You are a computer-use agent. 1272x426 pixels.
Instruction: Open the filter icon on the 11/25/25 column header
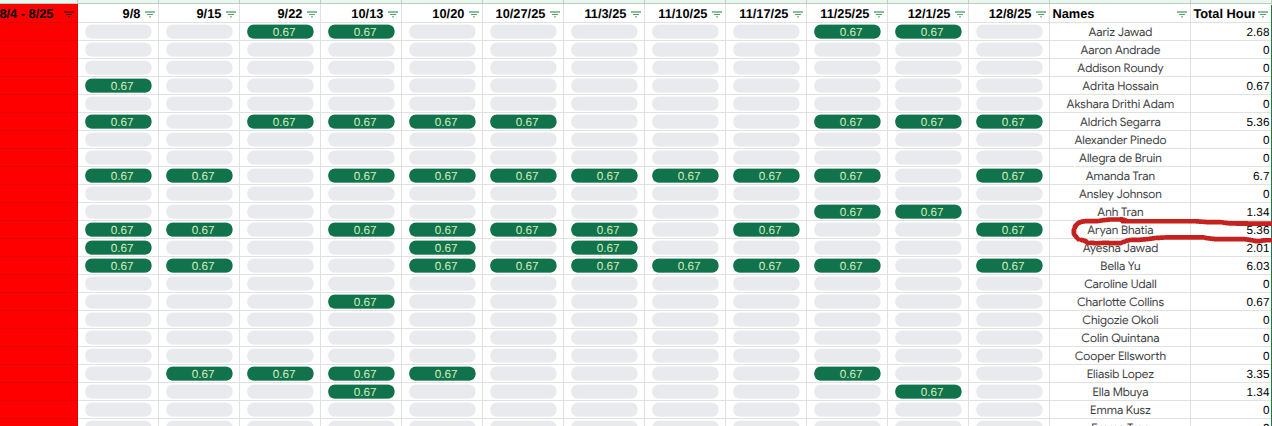879,14
